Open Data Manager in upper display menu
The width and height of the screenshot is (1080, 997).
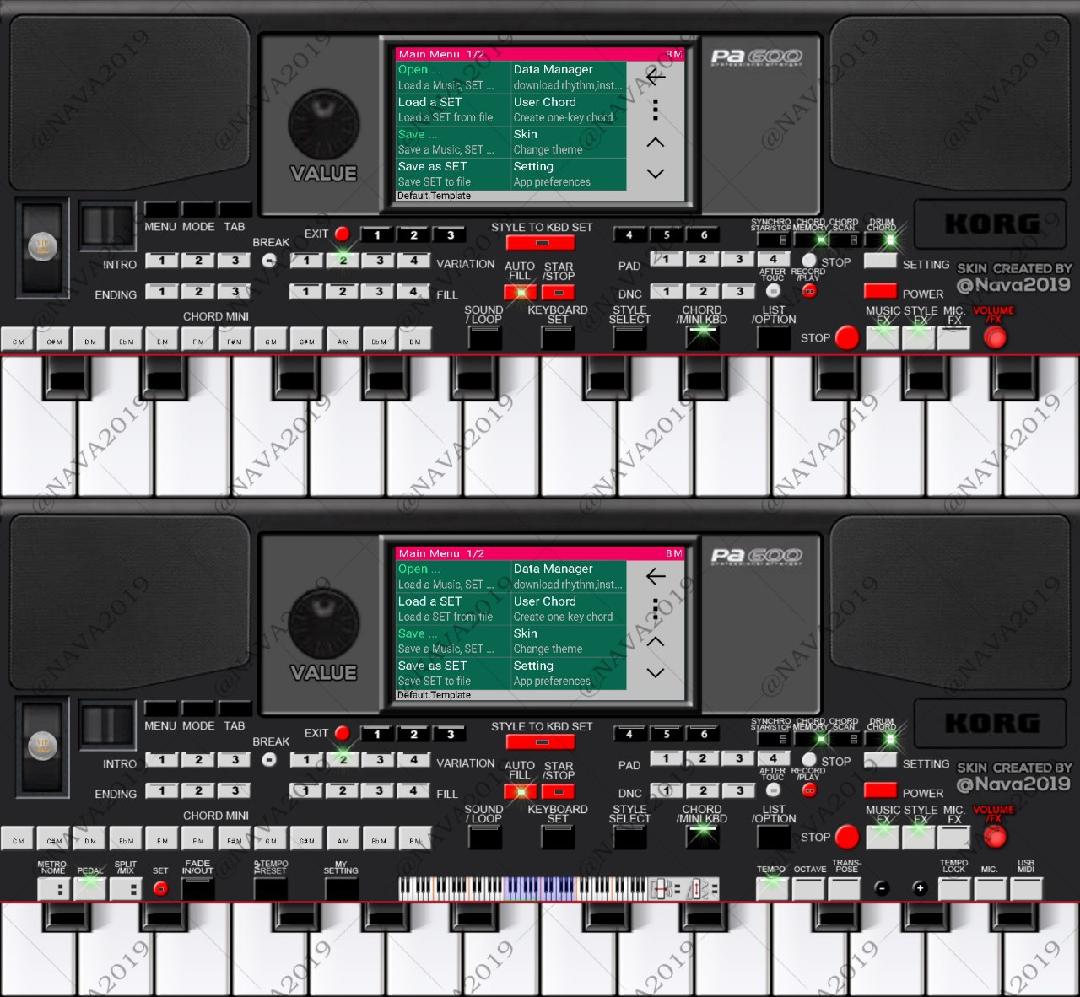568,77
